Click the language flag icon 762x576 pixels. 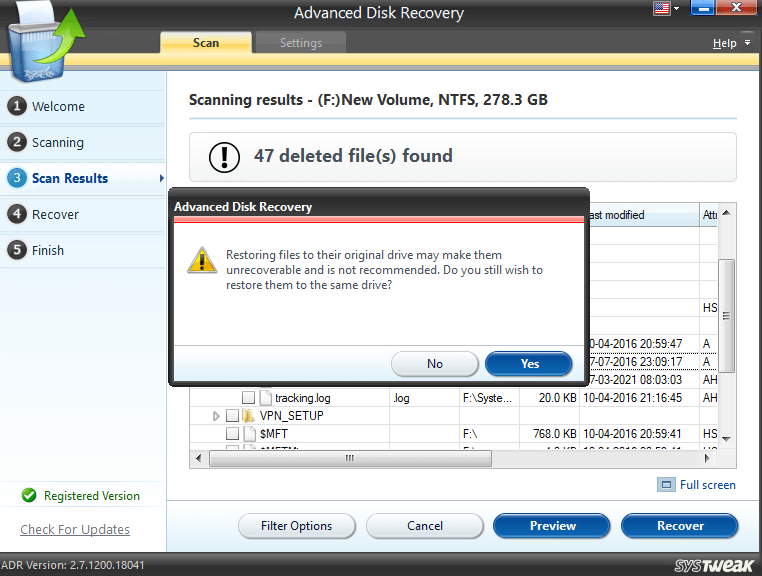click(661, 9)
